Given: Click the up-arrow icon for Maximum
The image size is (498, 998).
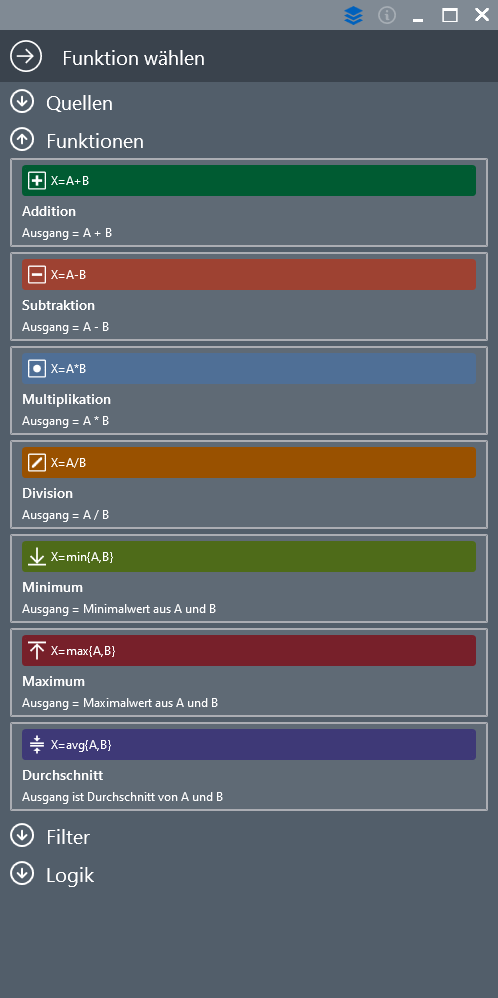Looking at the screenshot, I should 37,650.
